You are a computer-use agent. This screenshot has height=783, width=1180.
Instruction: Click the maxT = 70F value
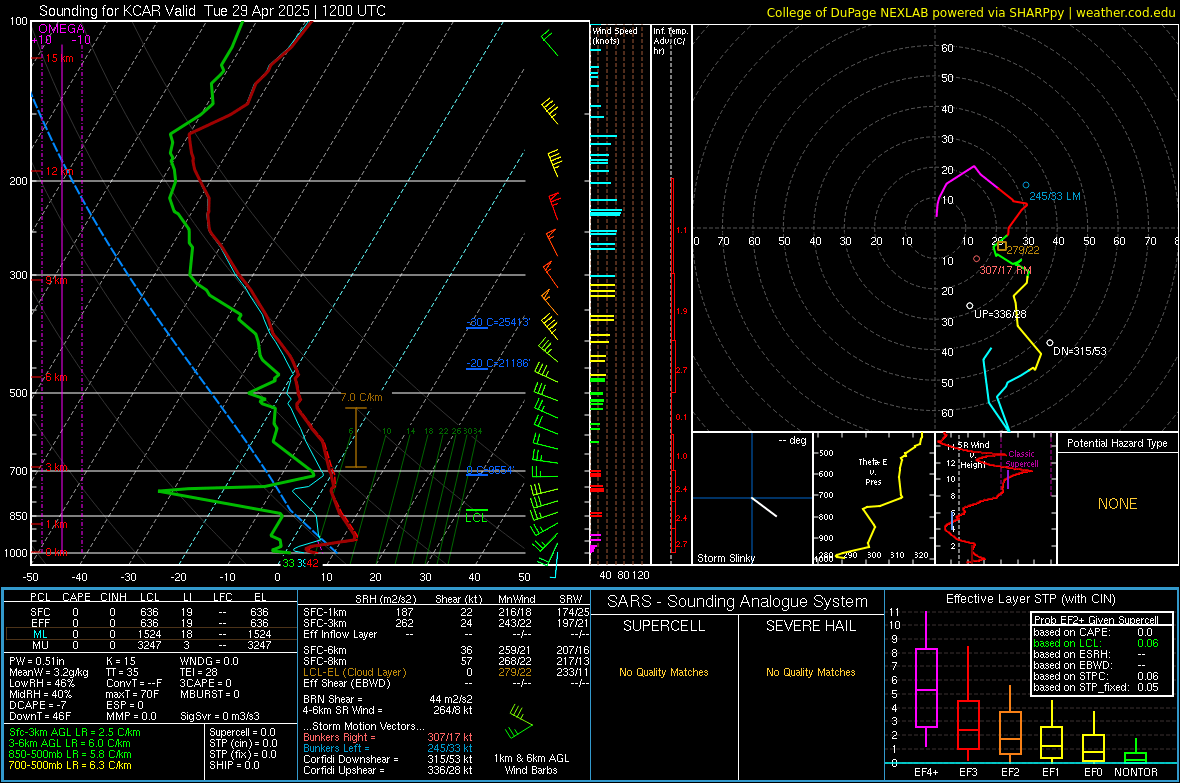coord(133,694)
